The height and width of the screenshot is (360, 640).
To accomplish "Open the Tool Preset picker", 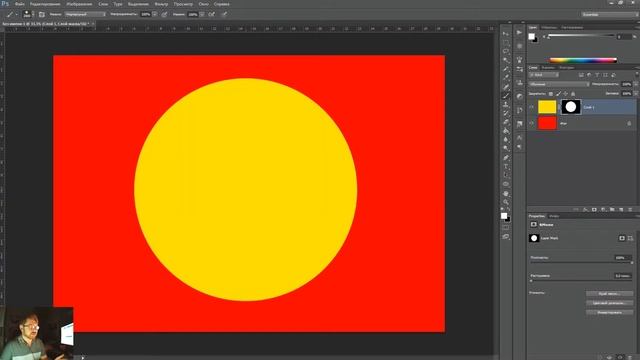I will (x=13, y=14).
